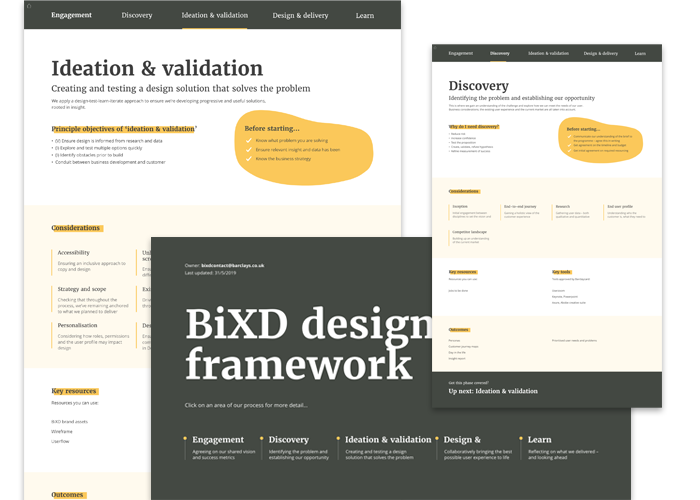This screenshot has width=700, height=500.
Task: Click 'Considerations' heading on Ideation page
Action: tap(76, 228)
